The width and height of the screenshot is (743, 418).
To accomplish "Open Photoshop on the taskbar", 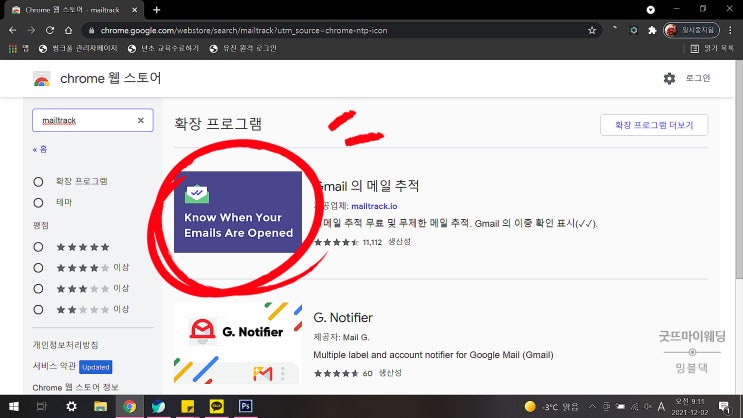I will pyautogui.click(x=245, y=406).
